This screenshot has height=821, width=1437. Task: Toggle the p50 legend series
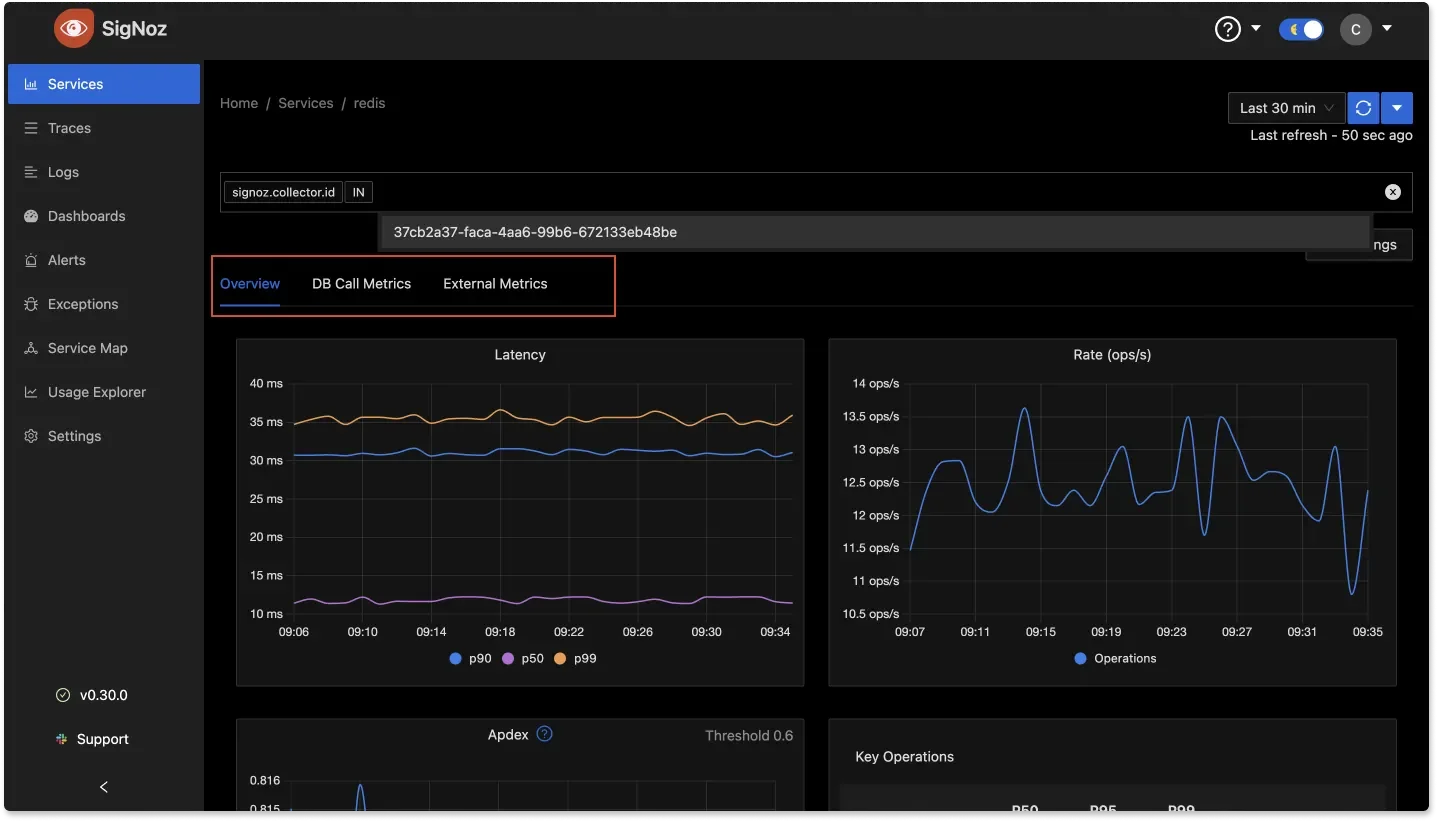click(x=523, y=658)
